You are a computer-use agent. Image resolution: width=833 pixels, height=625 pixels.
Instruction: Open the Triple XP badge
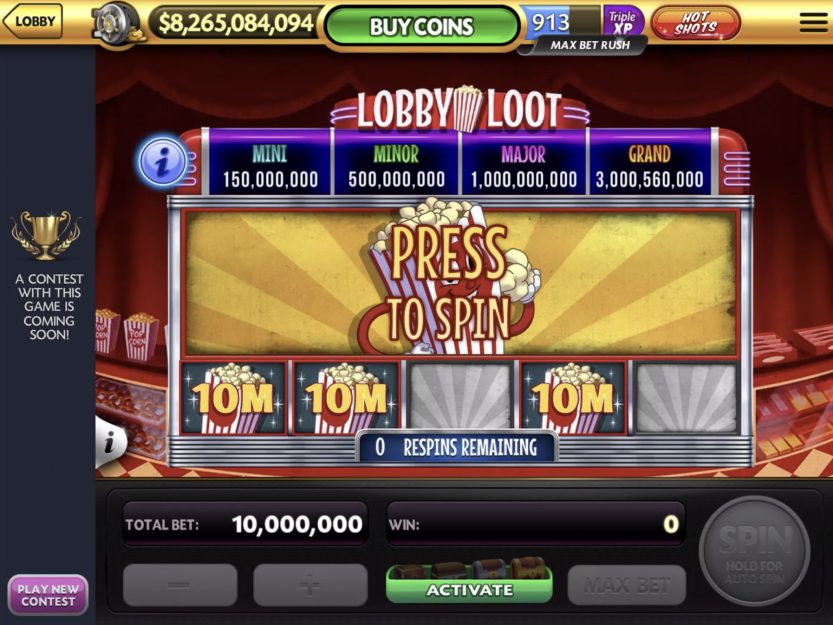[x=623, y=22]
